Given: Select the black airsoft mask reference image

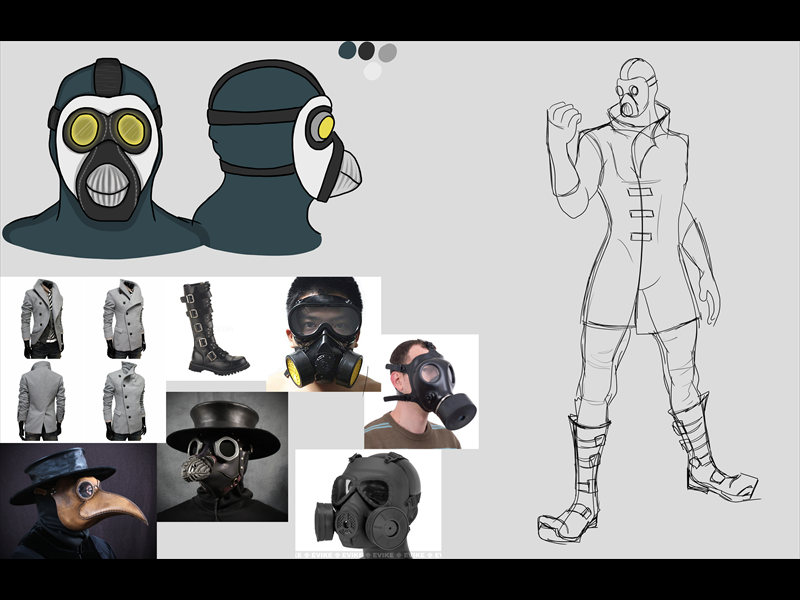Looking at the screenshot, I should point(367,500).
